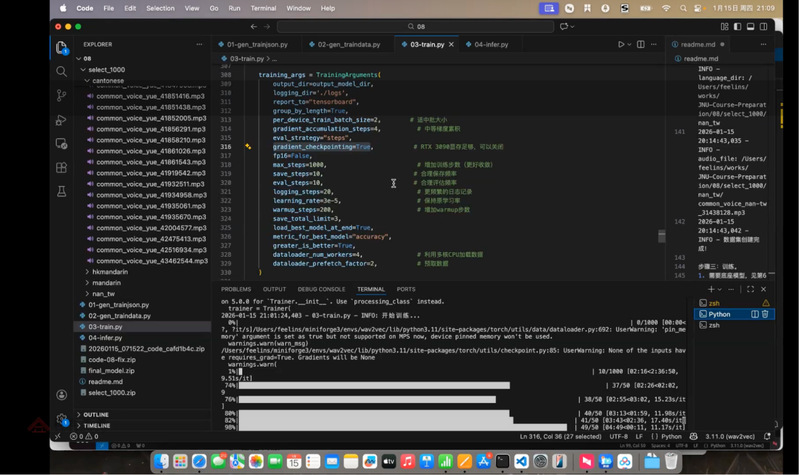Open Source Control view

click(62, 95)
